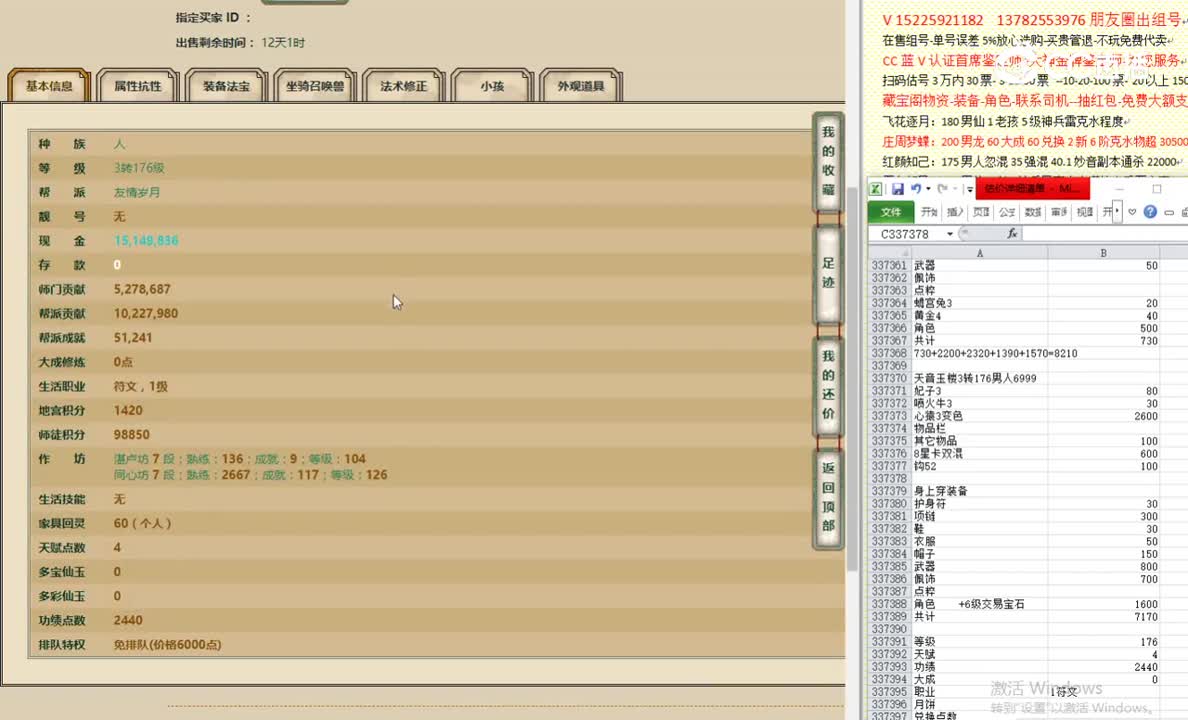Expand the Undo history dropdown arrow
Screen dimensions: 1188x720
(927, 188)
